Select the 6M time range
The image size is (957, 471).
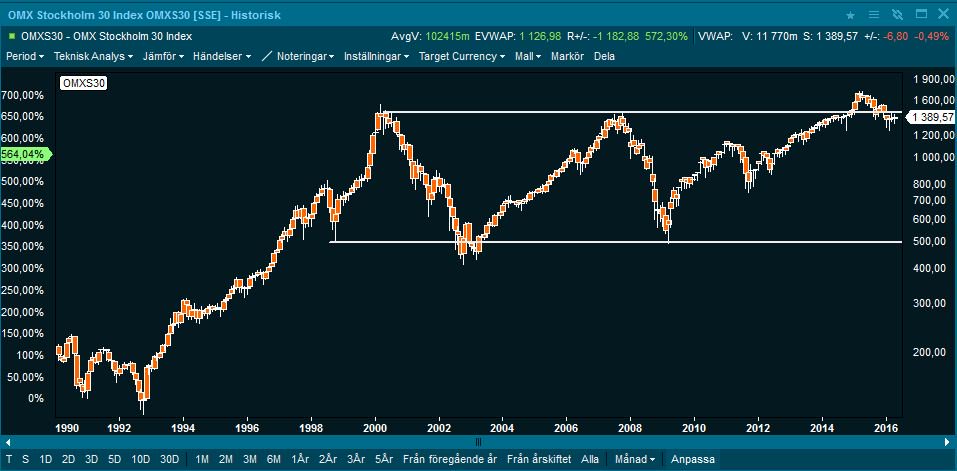pos(273,459)
